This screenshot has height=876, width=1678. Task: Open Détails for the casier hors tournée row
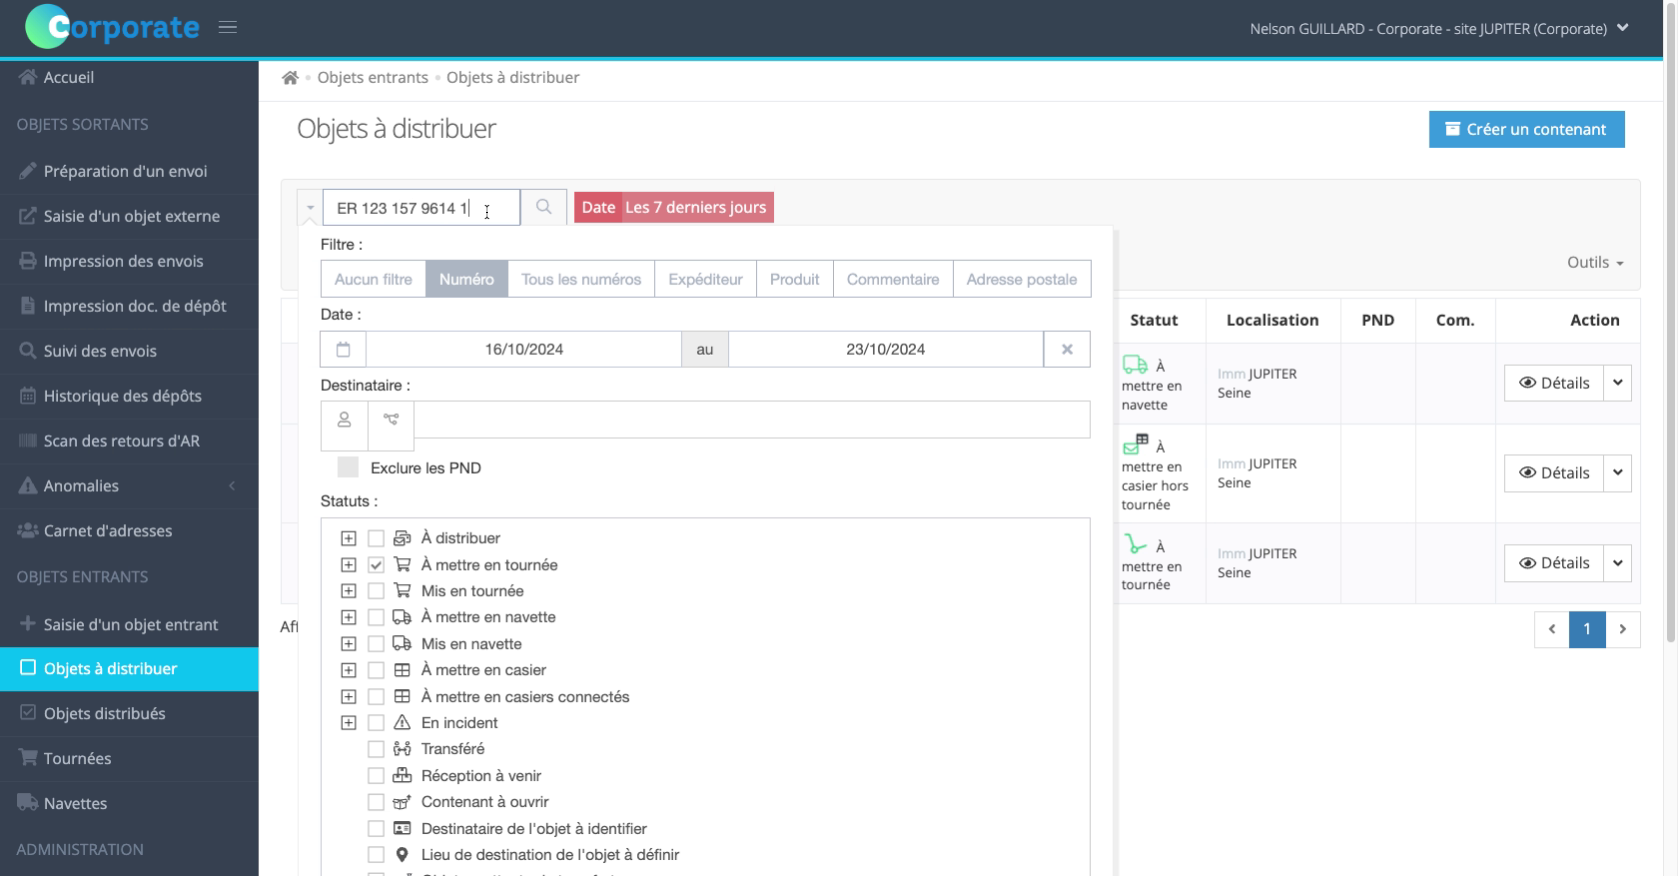[1554, 473]
